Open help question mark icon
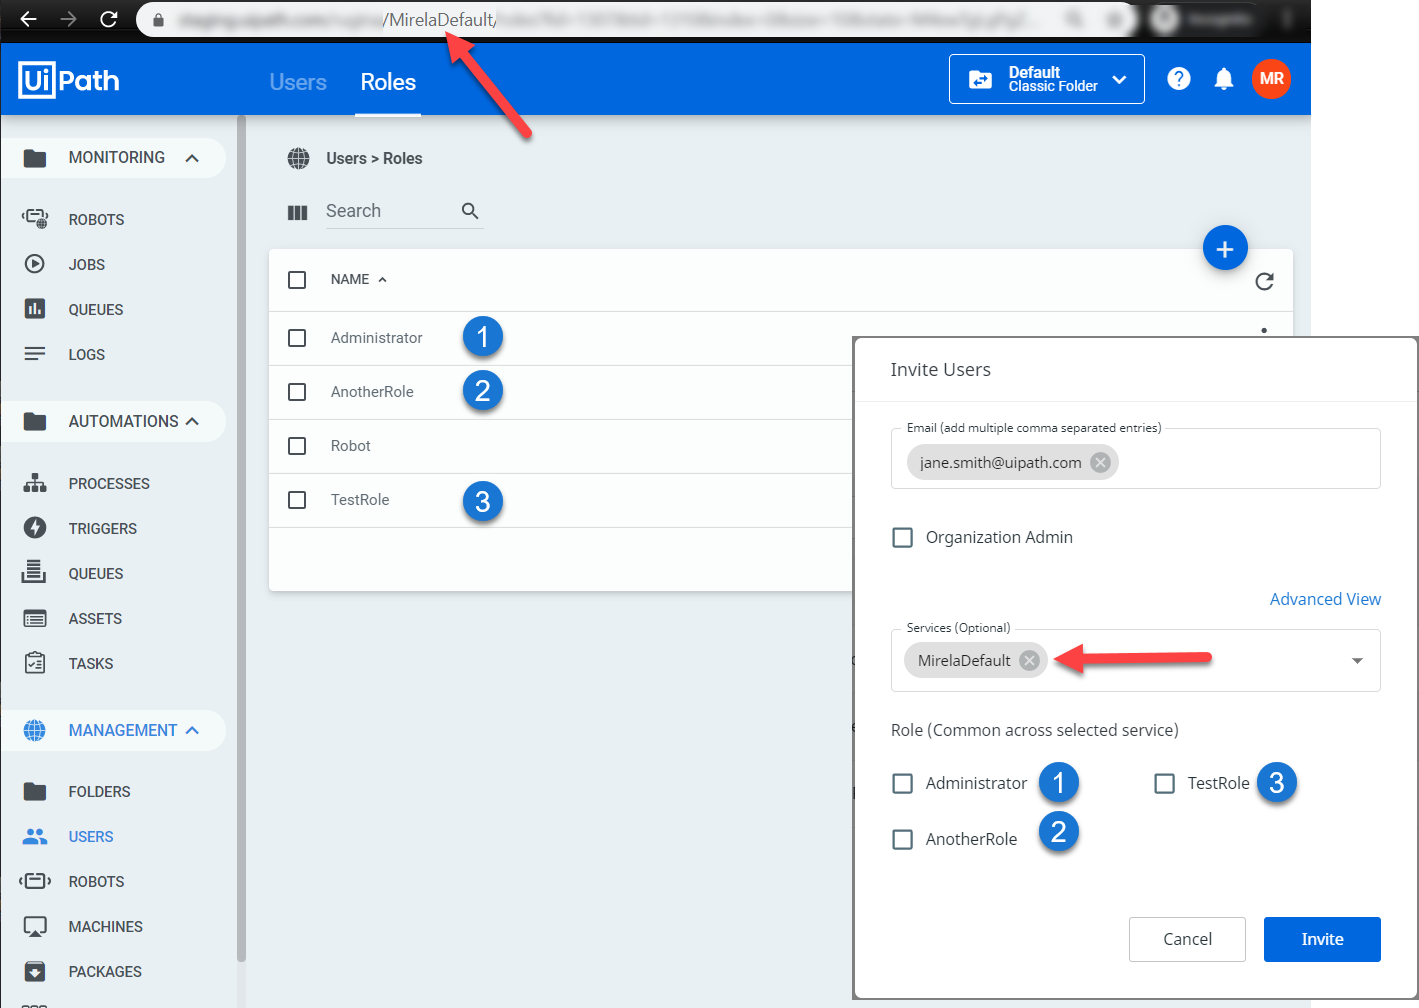1419x1008 pixels. coord(1179,79)
